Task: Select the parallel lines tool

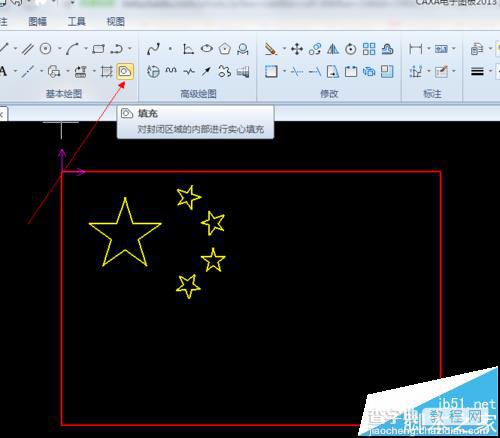Action: 28,49
